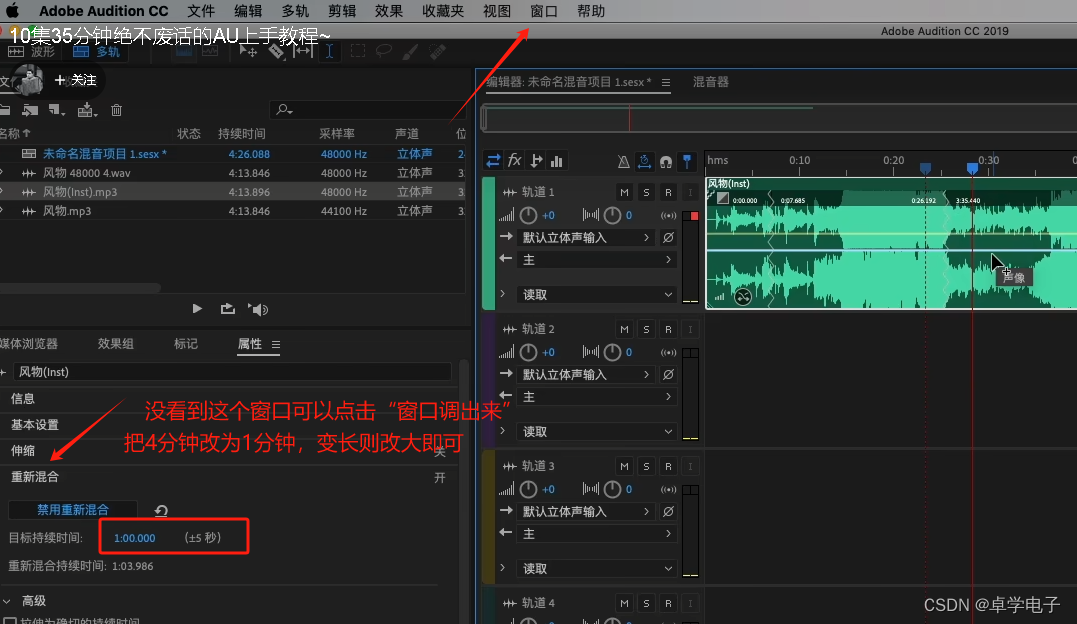Switch to the 媒体浏览器 tab
Viewport: 1077px width, 624px height.
click(29, 344)
